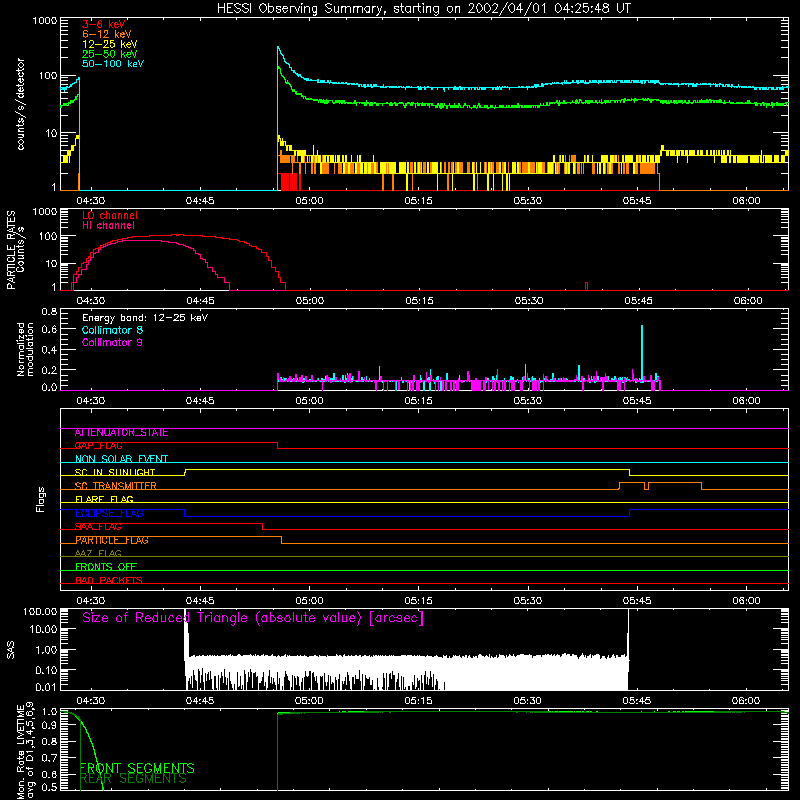Click the 'SAS' axis label
800x800 pixels.
click(x=11, y=650)
